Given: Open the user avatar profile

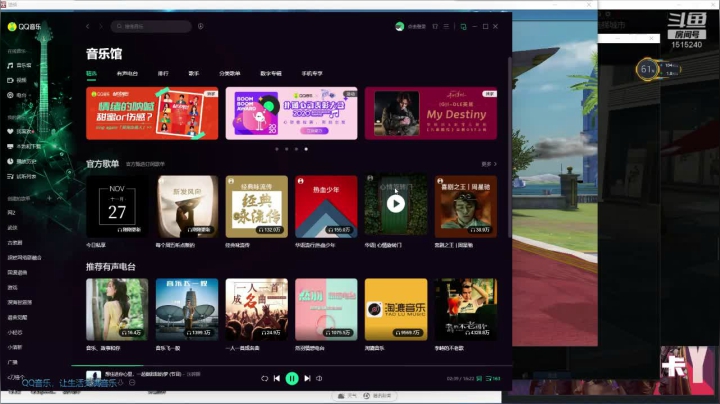Looking at the screenshot, I should [399, 26].
